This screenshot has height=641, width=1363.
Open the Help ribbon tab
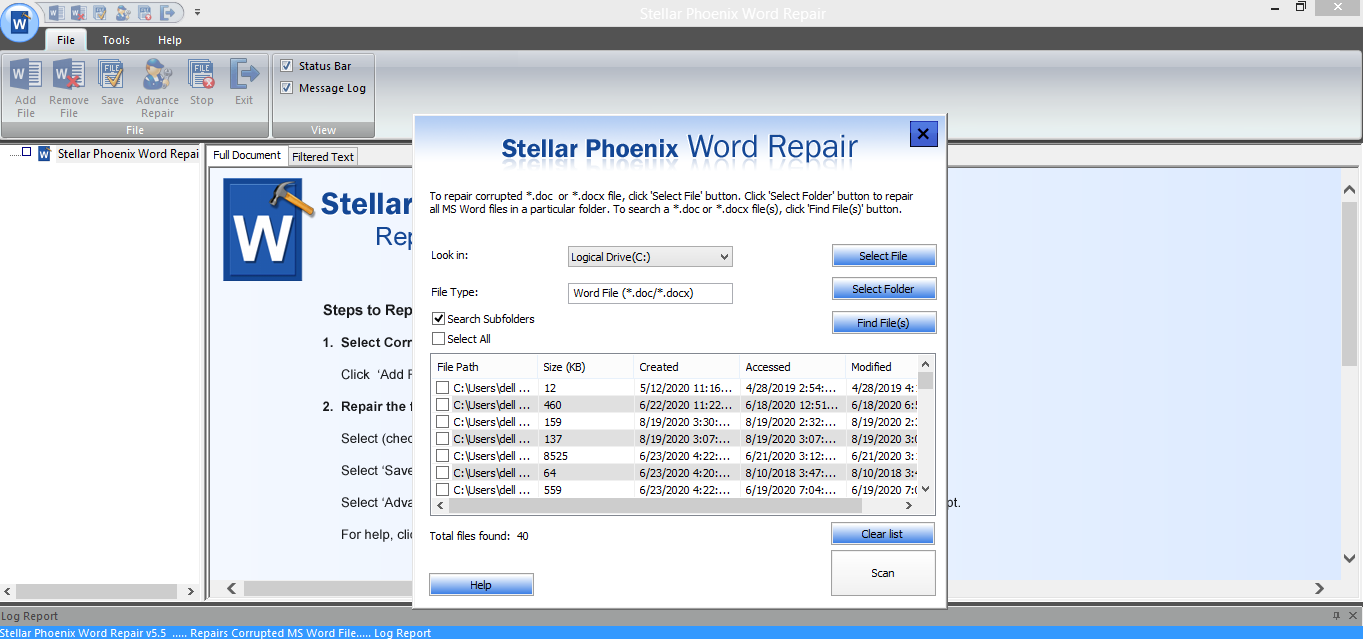(x=170, y=40)
